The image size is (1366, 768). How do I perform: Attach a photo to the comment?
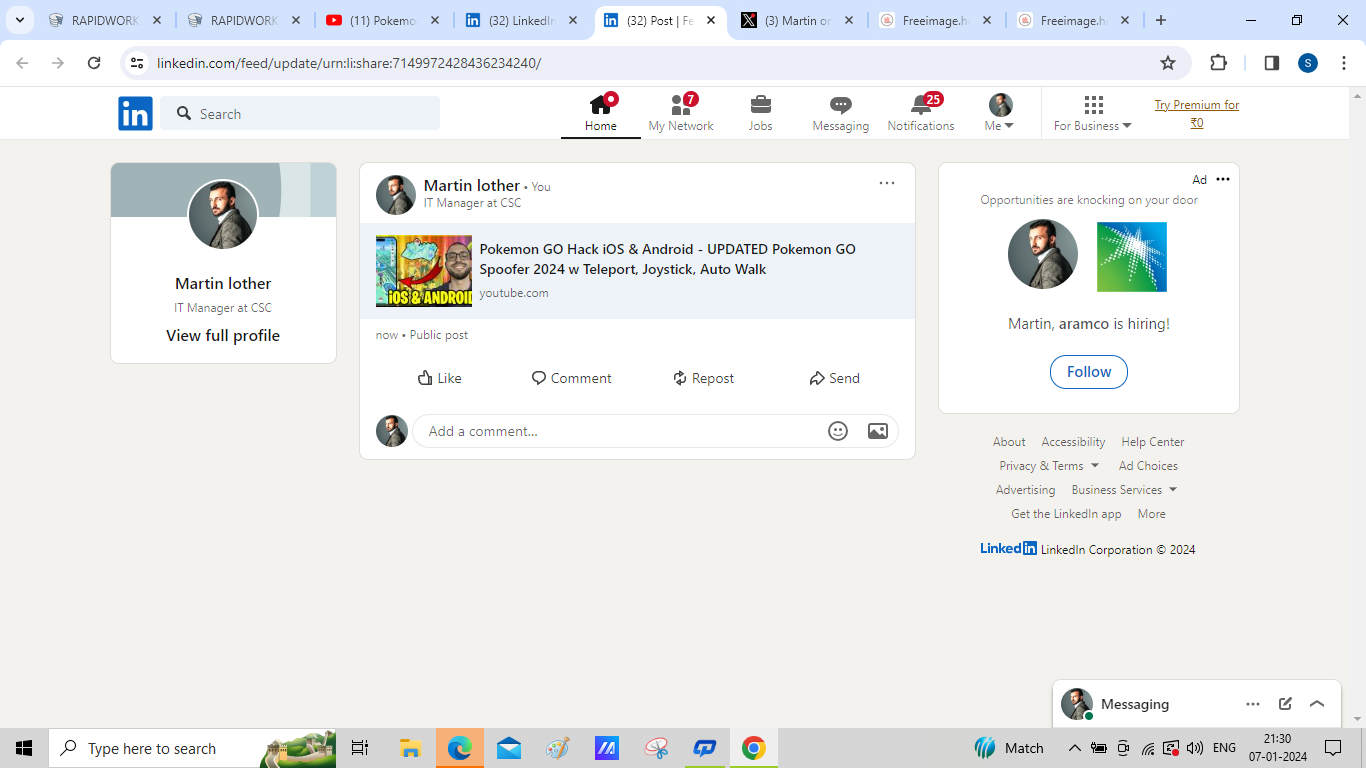878,431
